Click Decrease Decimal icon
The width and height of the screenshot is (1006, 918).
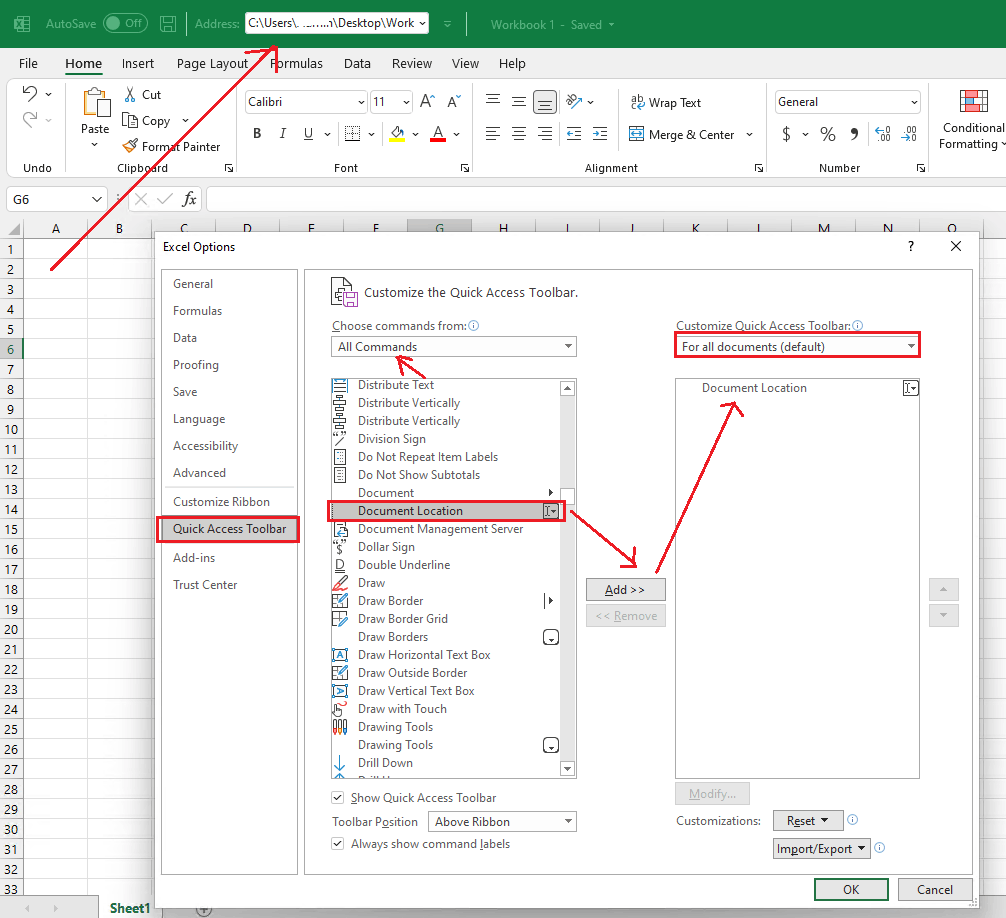coord(908,134)
